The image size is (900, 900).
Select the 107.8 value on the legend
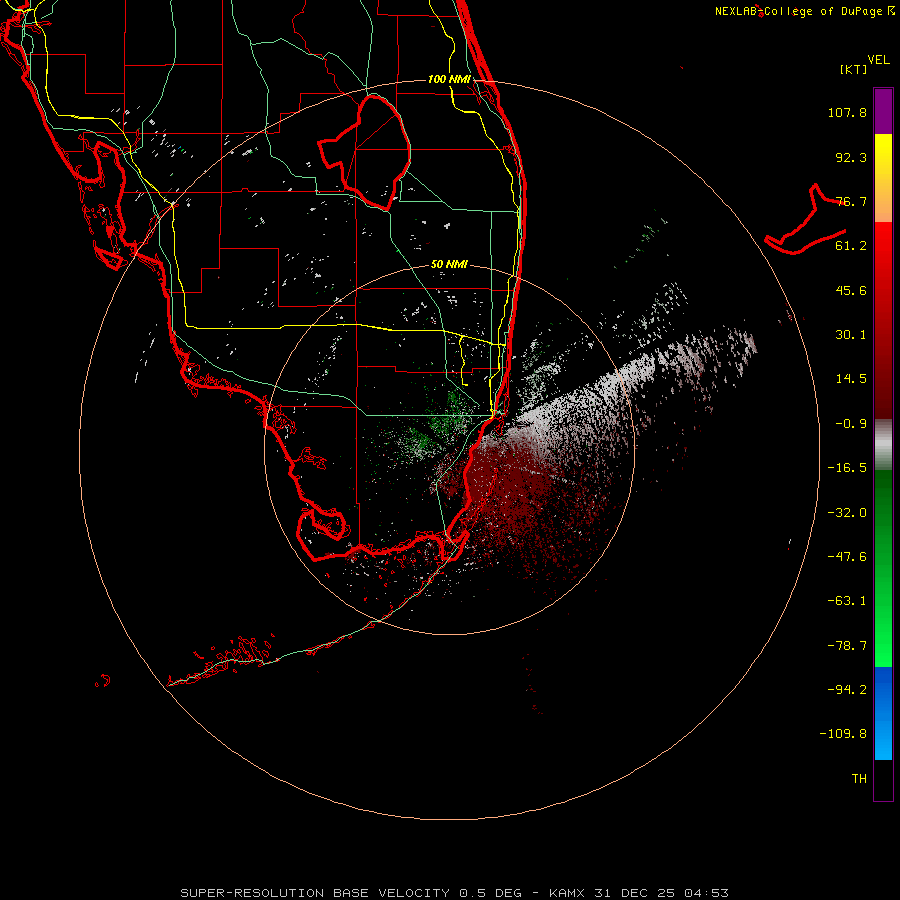click(847, 112)
